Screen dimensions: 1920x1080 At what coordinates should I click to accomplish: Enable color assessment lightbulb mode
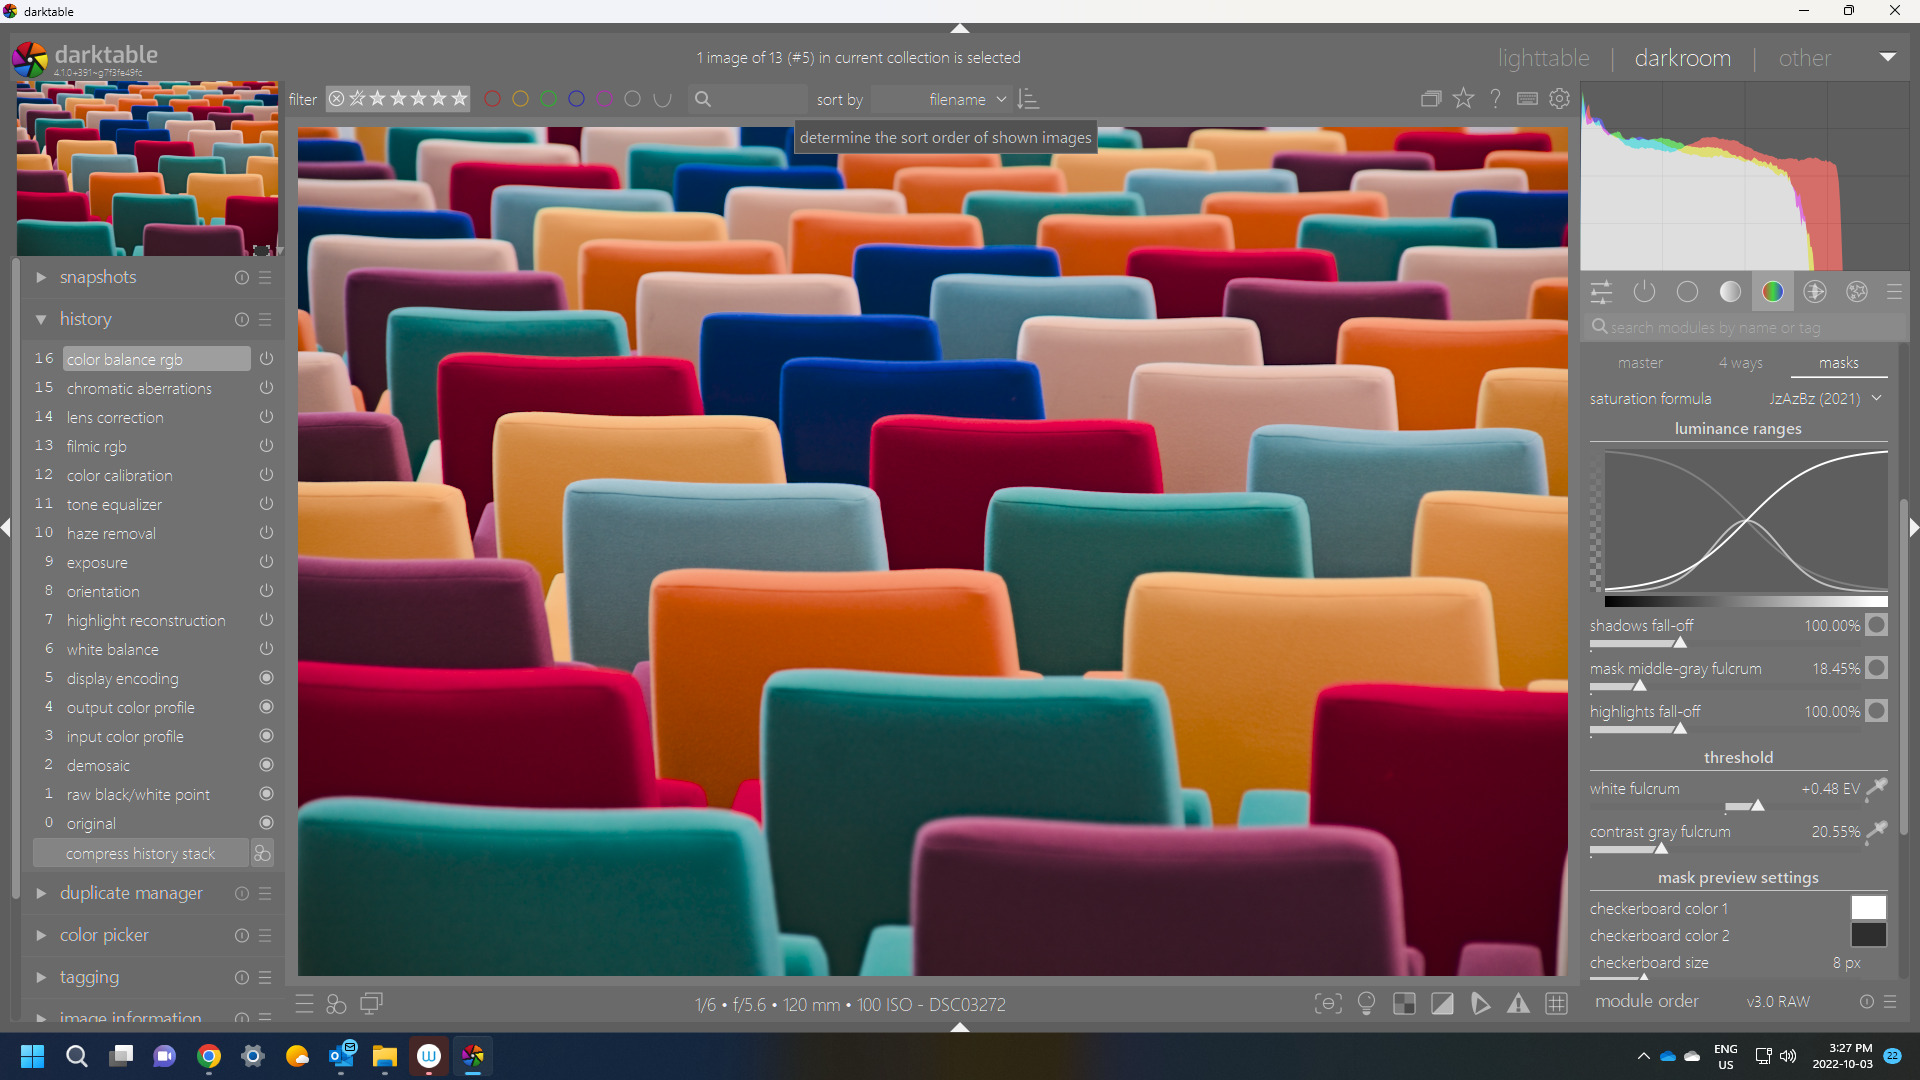tap(1366, 1004)
